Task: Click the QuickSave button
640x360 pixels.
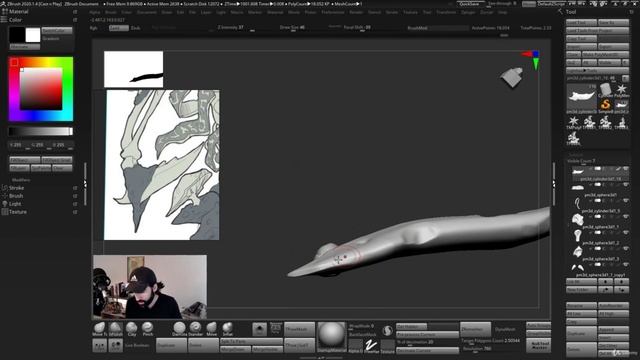Action: tap(470, 4)
